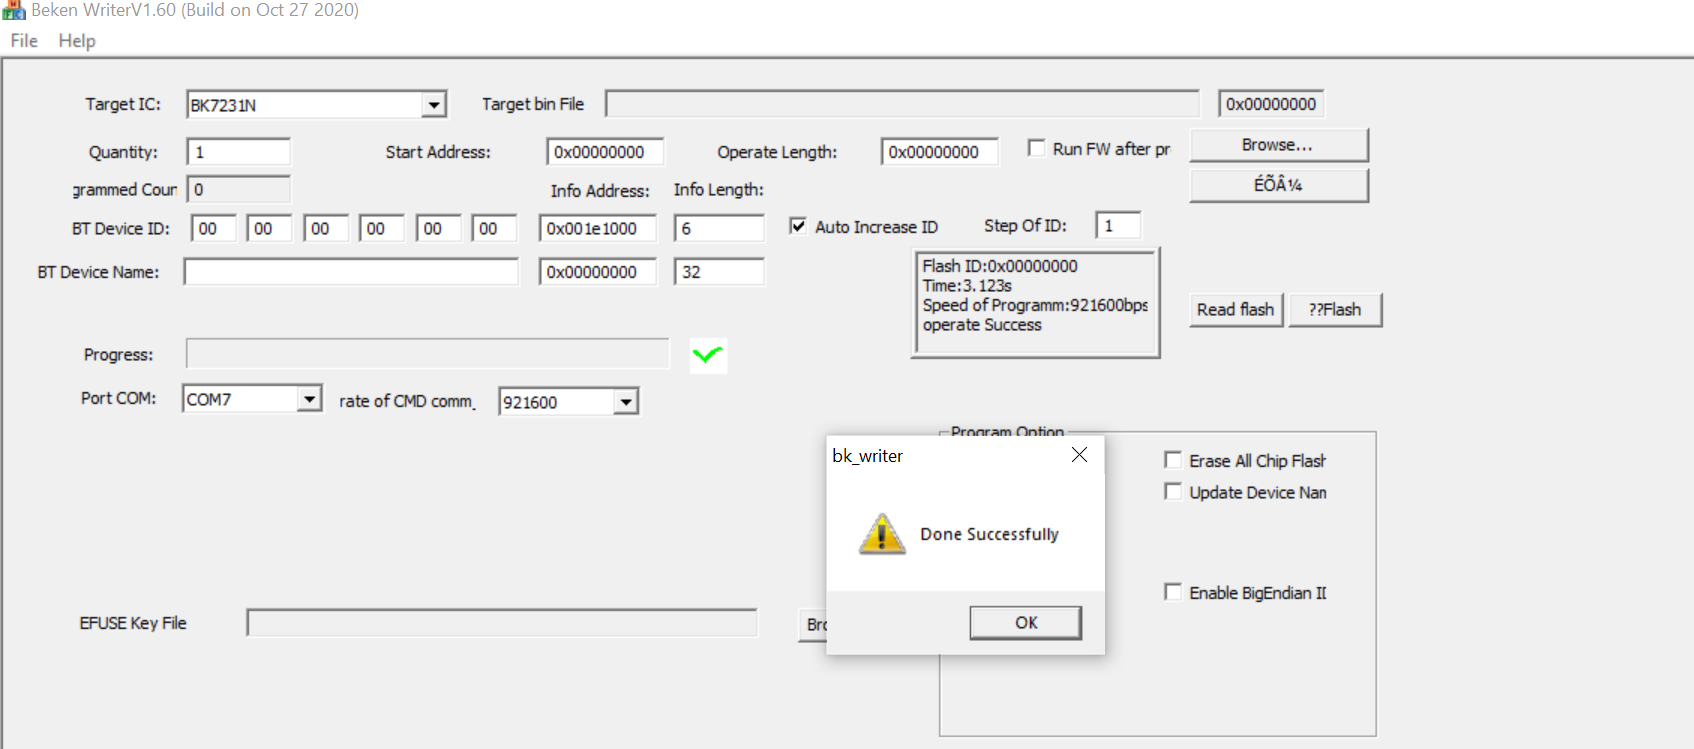Click the Start Address field
Screen dimensions: 1694x749
[605, 152]
